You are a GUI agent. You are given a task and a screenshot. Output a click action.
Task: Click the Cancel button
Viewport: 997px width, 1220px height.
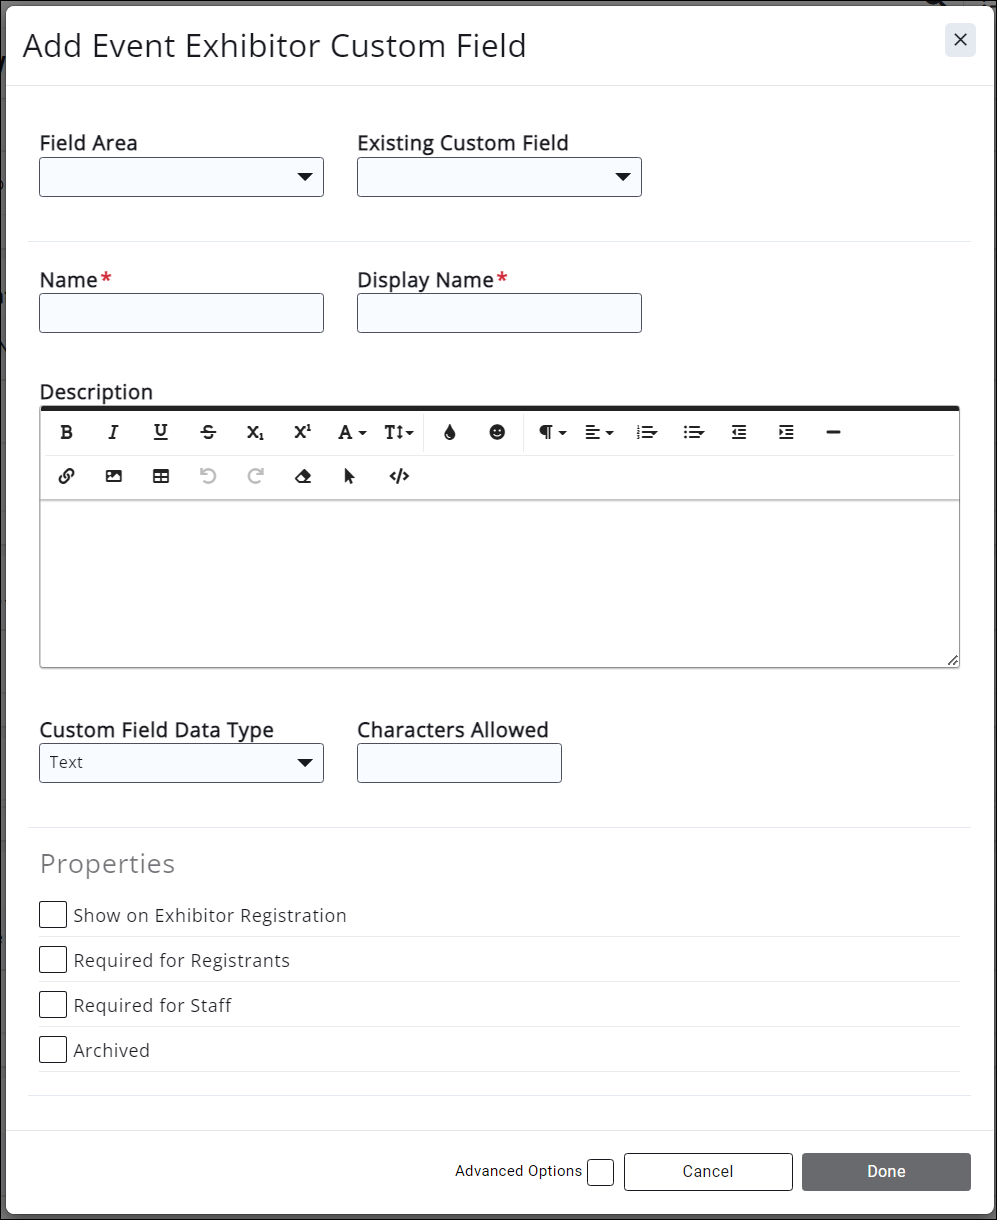pos(708,1172)
